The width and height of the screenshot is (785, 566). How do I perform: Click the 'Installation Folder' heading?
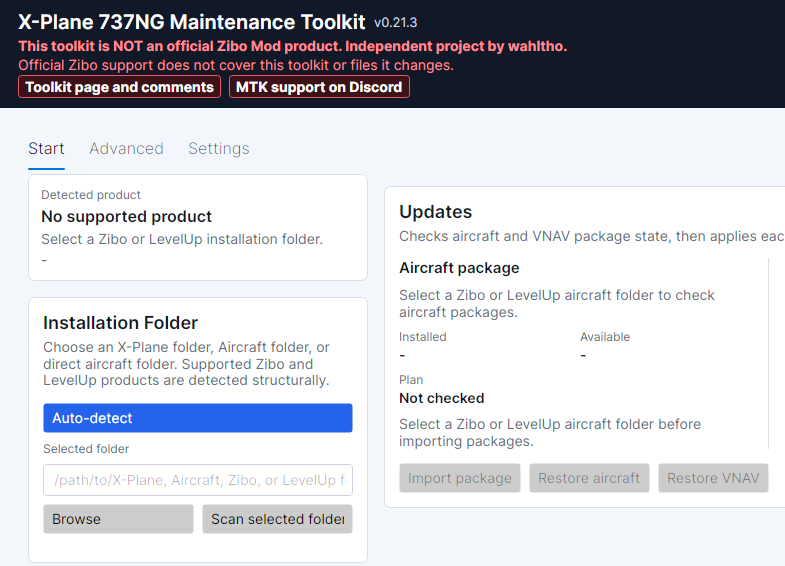(x=121, y=323)
